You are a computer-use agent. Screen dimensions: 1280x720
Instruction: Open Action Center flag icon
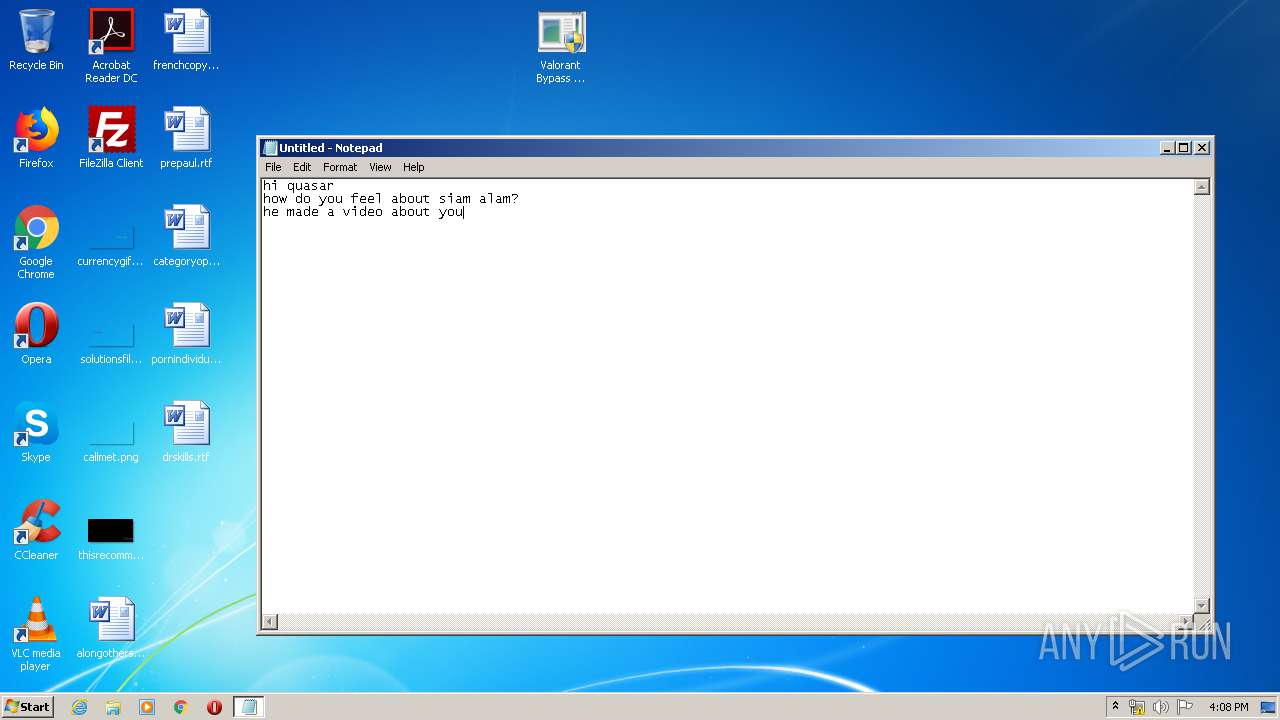(x=1185, y=707)
